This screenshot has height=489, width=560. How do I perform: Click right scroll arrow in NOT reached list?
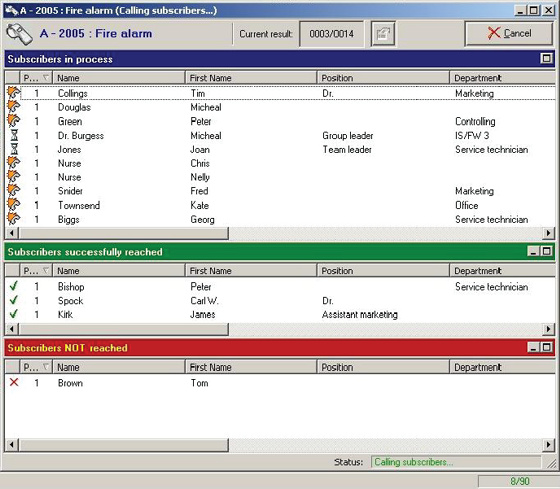[548, 445]
